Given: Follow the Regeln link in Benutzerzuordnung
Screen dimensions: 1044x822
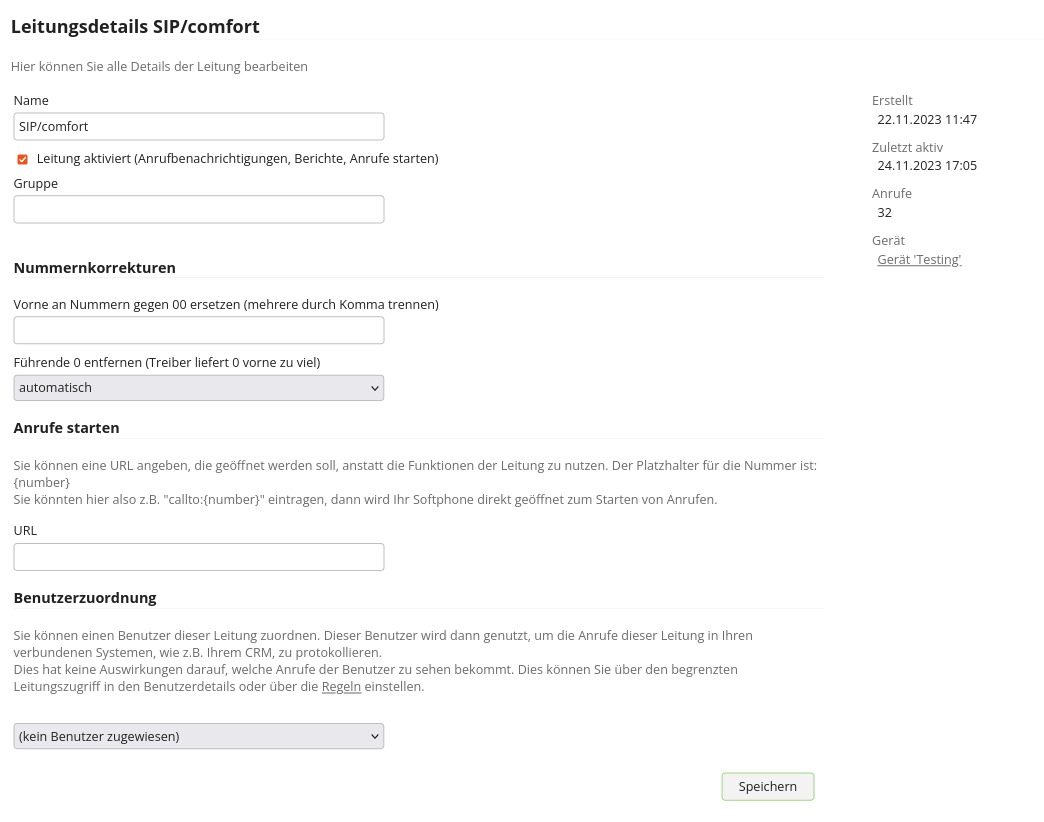Looking at the screenshot, I should tap(341, 687).
